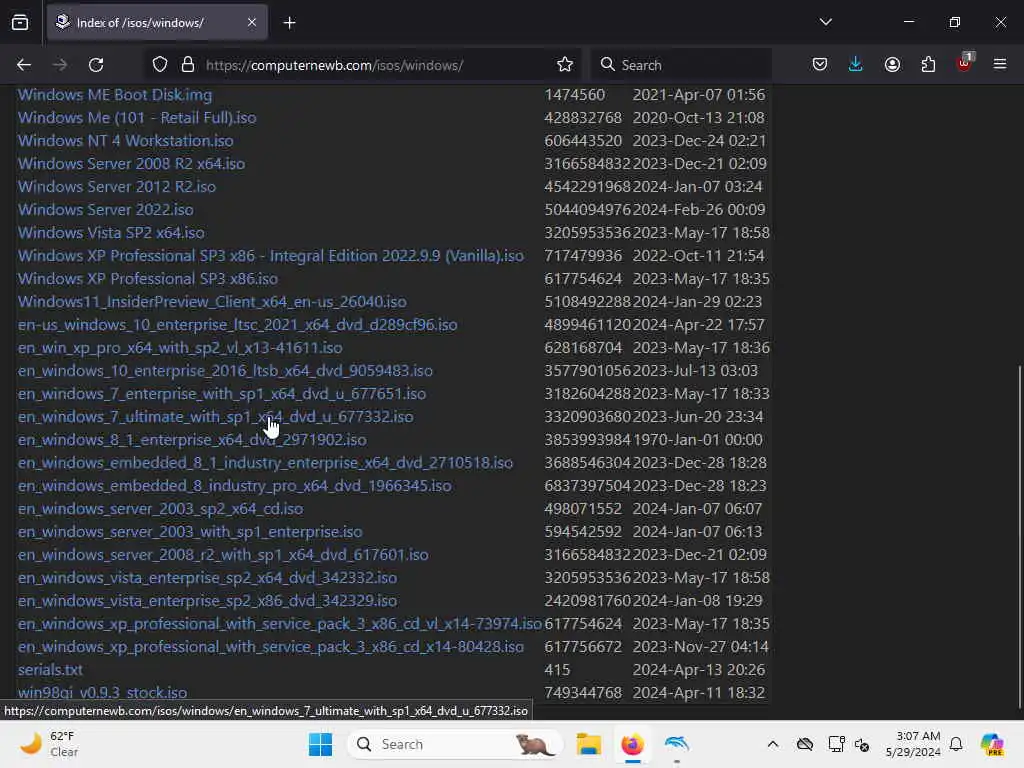View site security padlock info

(188, 65)
